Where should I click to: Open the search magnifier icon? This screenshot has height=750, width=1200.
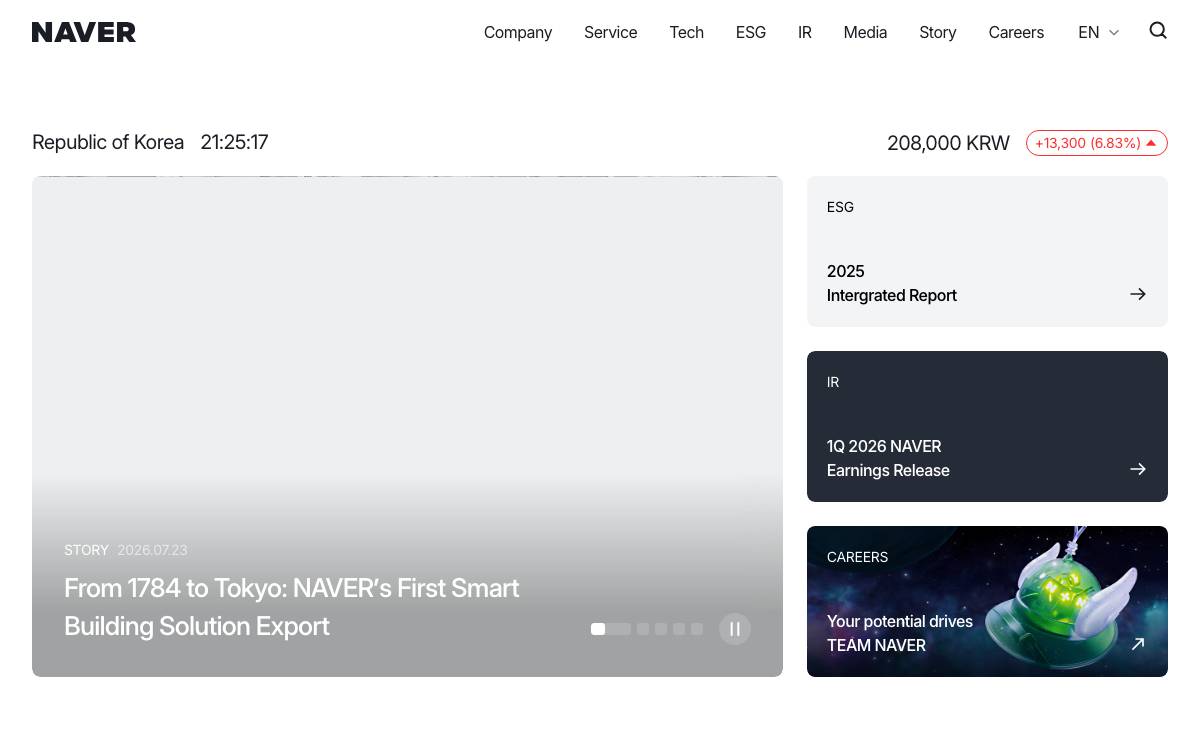(x=1158, y=31)
